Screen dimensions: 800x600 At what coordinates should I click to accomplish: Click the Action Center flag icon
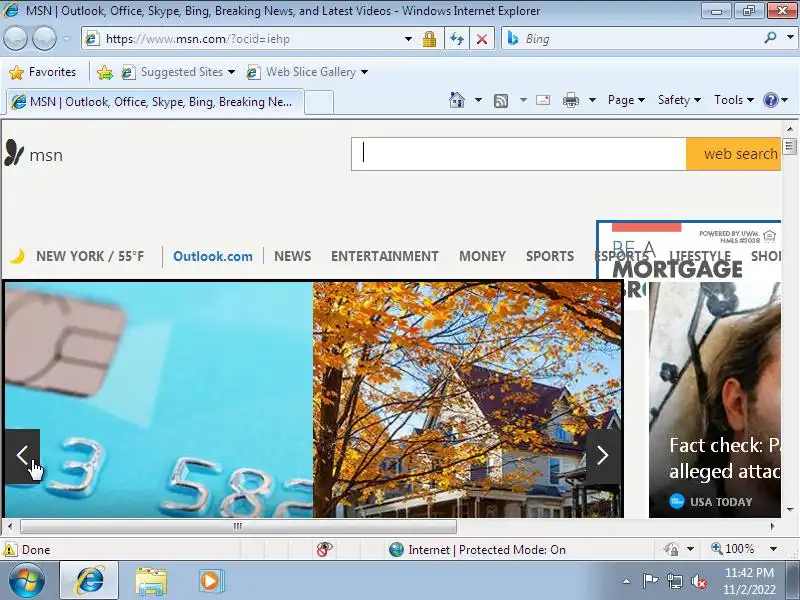coord(650,581)
